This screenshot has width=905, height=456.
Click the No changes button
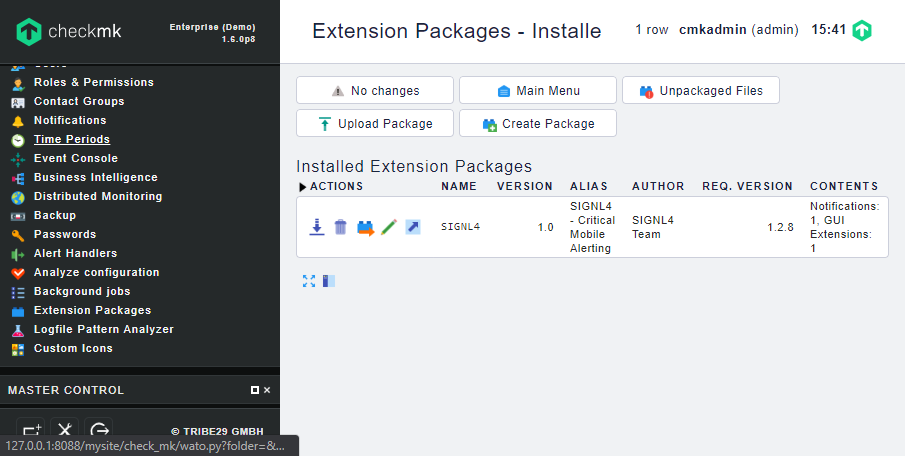click(375, 91)
